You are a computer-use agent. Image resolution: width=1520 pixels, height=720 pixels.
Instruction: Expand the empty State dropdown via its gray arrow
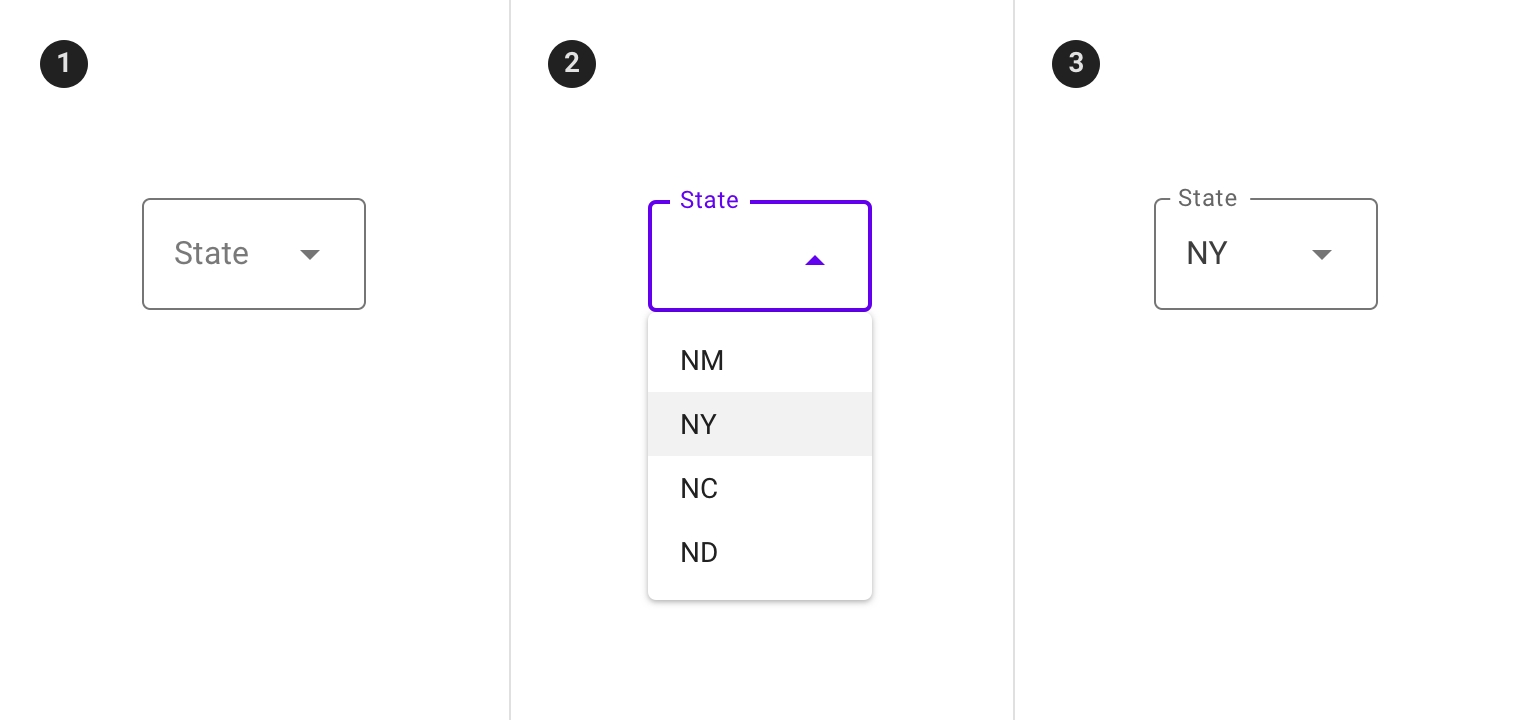click(x=310, y=254)
